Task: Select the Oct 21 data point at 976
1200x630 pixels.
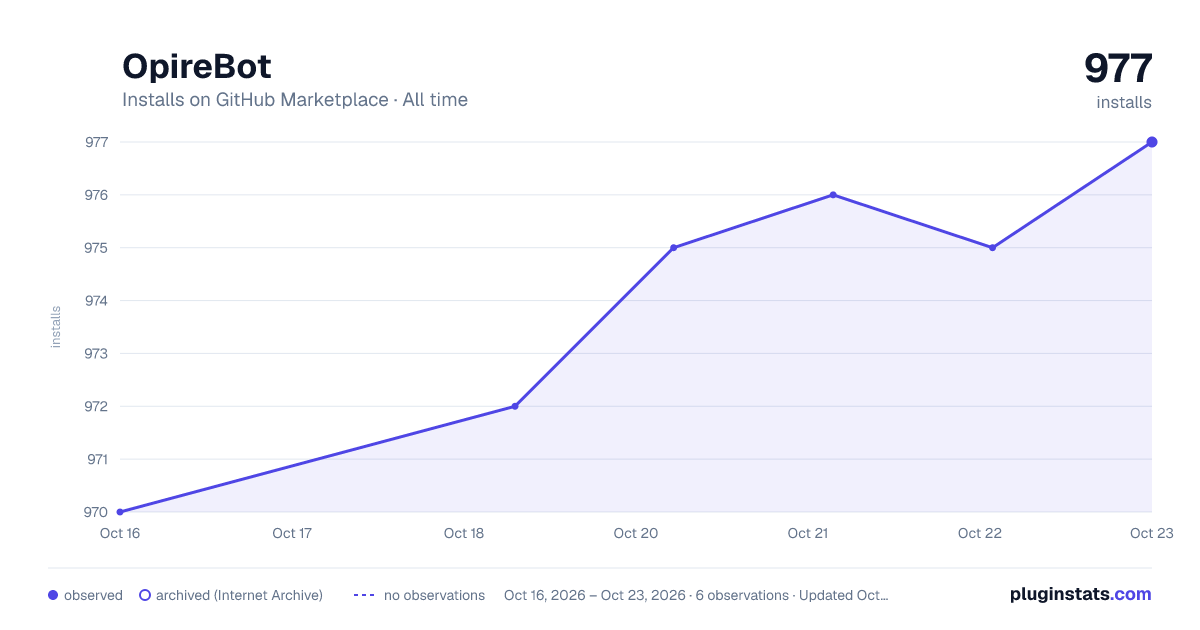Action: (x=833, y=195)
